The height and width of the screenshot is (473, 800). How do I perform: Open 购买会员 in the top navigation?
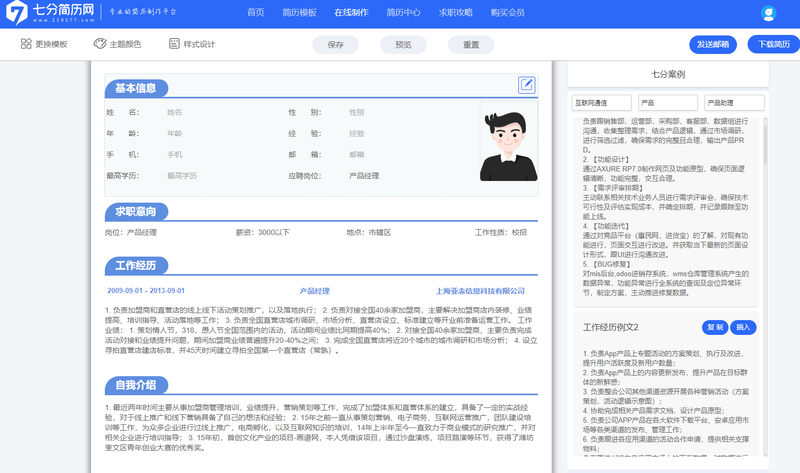[x=508, y=13]
